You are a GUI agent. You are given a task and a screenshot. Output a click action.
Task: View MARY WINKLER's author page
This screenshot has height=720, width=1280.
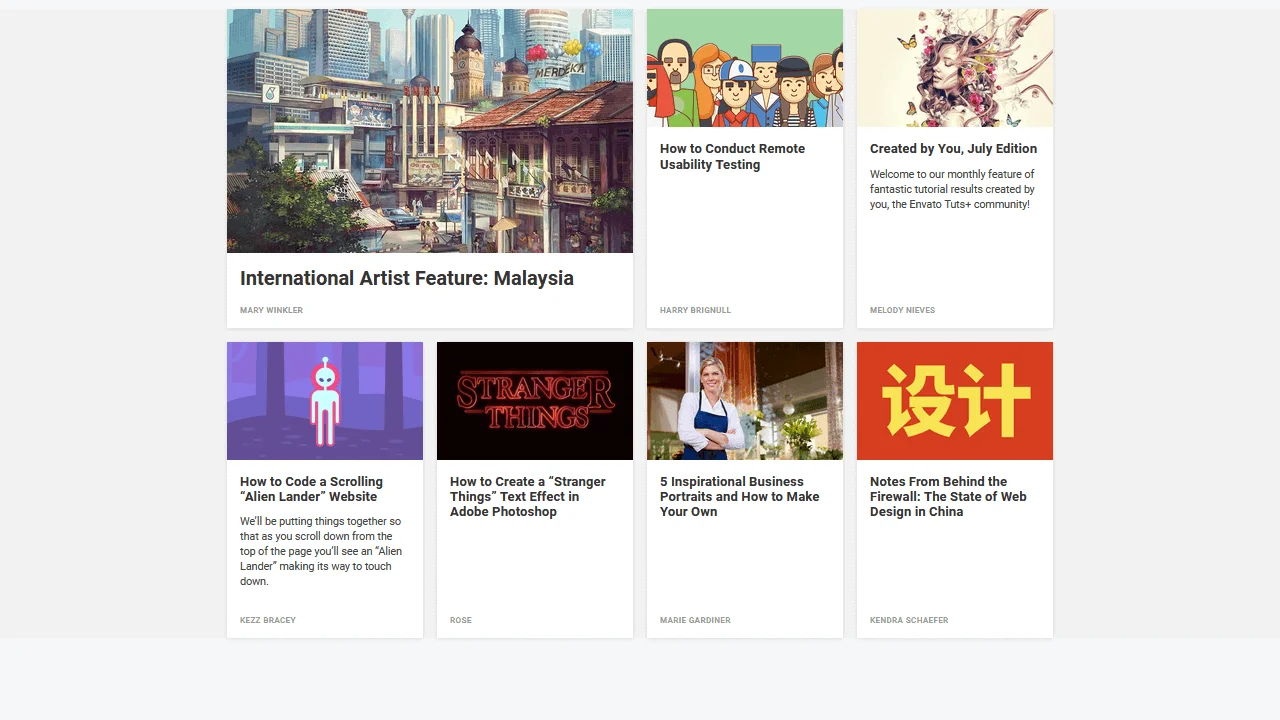(x=271, y=310)
